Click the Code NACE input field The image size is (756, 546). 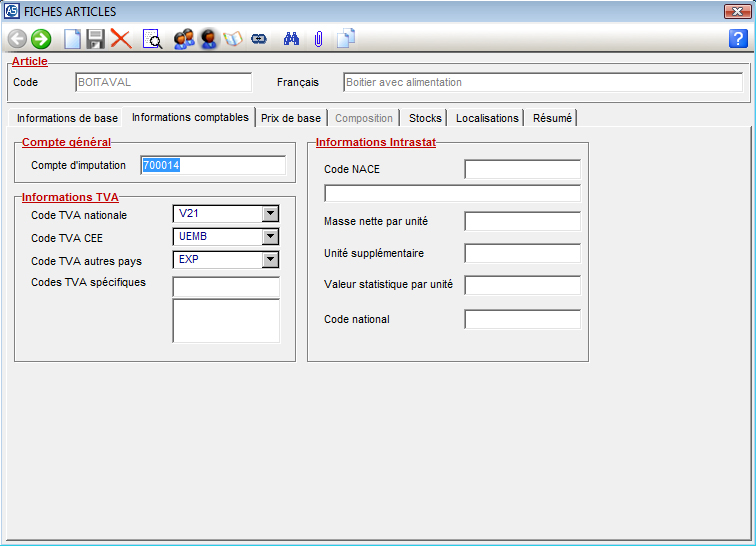click(522, 169)
